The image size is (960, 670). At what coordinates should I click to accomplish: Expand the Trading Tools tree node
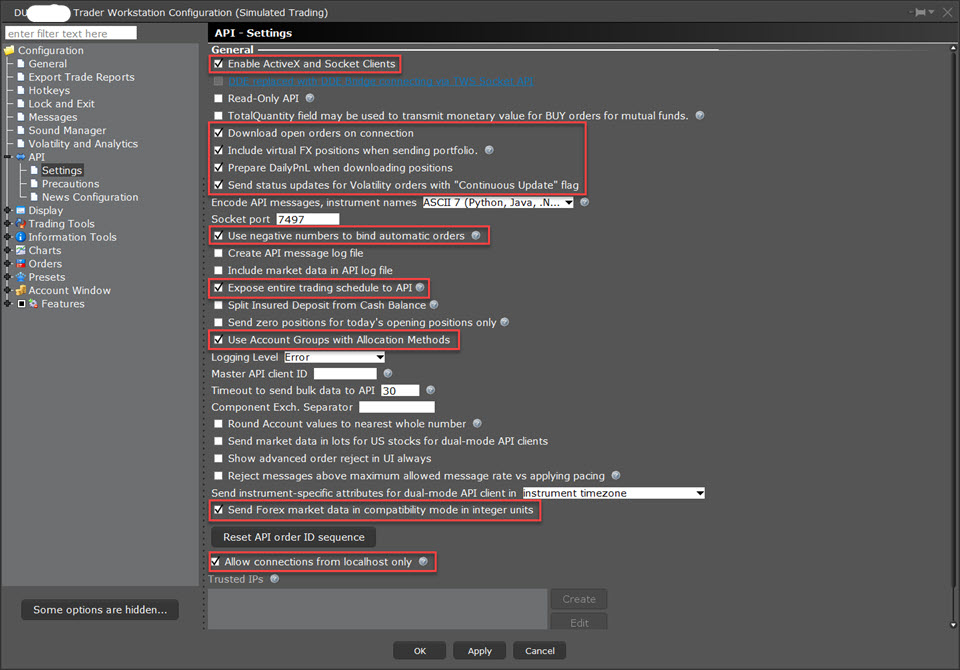click(9, 224)
